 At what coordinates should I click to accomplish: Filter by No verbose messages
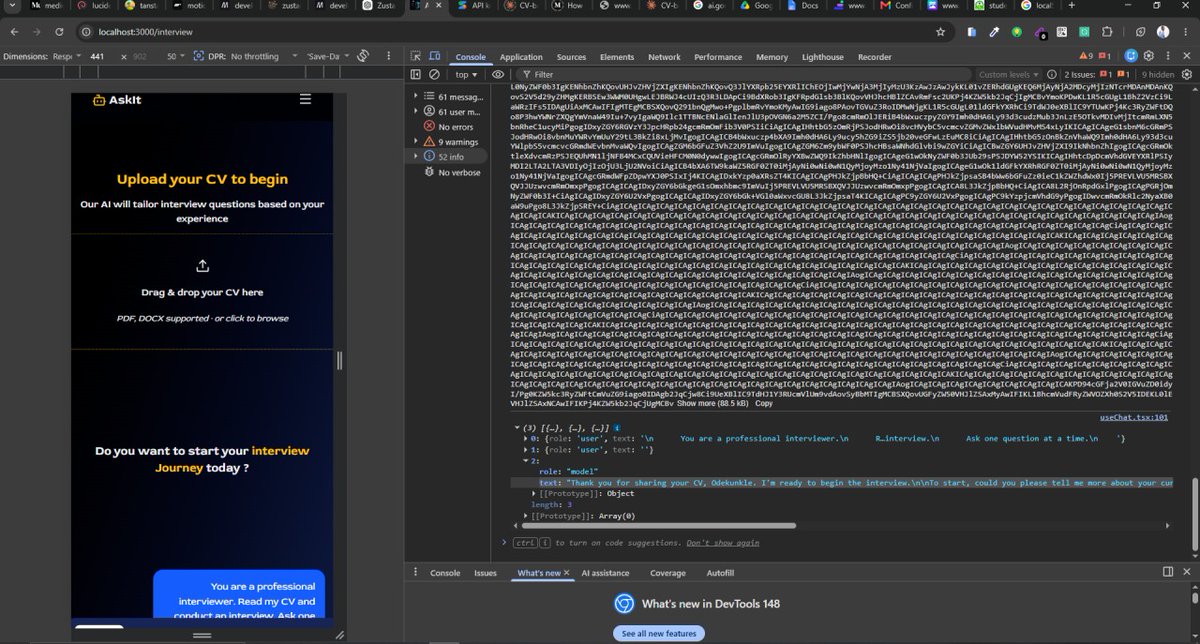(x=452, y=172)
